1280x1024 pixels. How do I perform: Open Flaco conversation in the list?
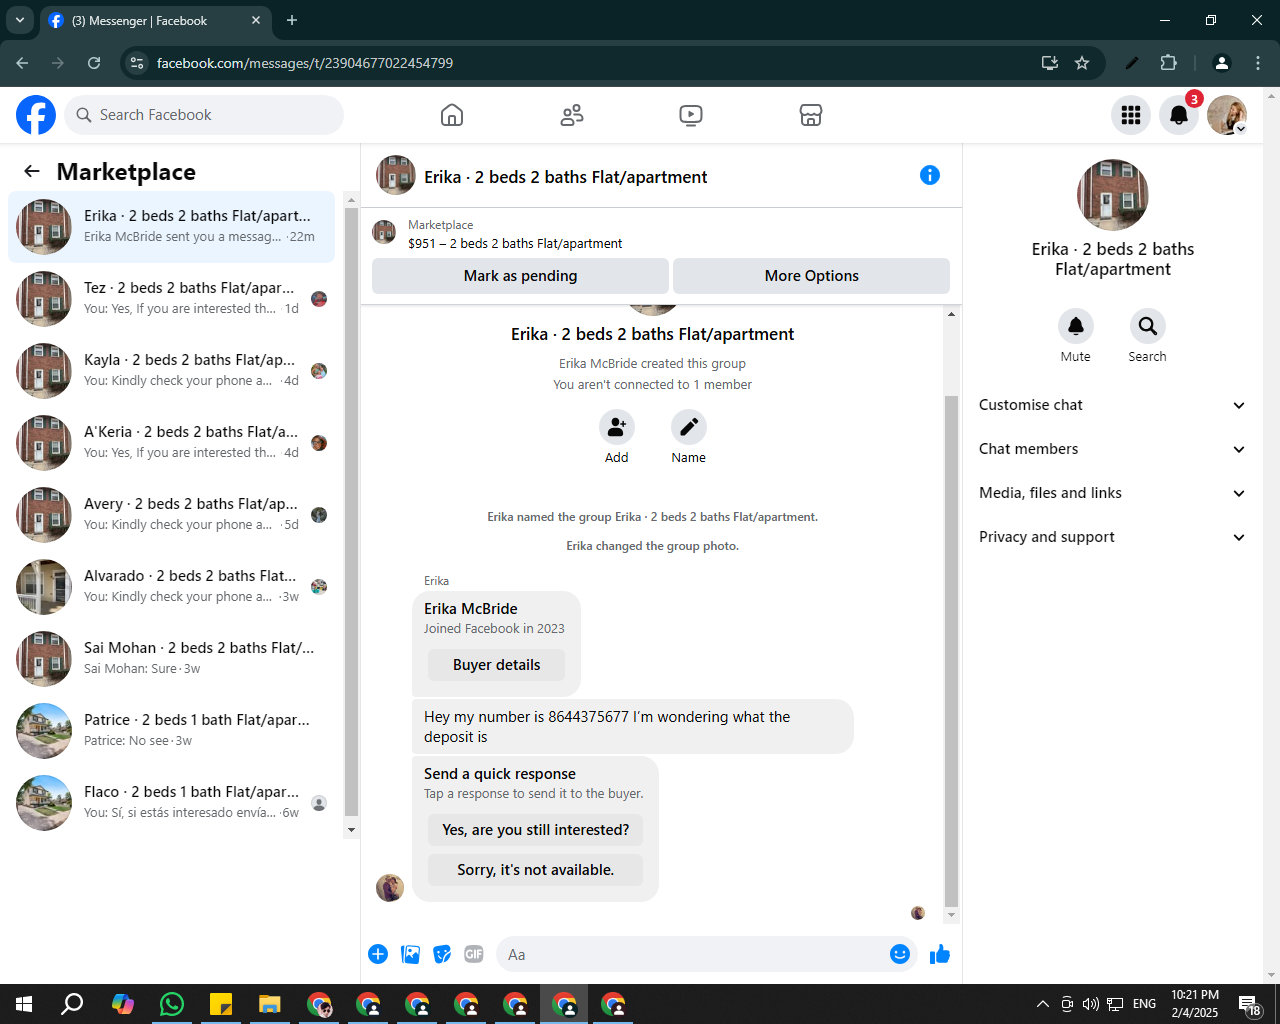coord(171,803)
